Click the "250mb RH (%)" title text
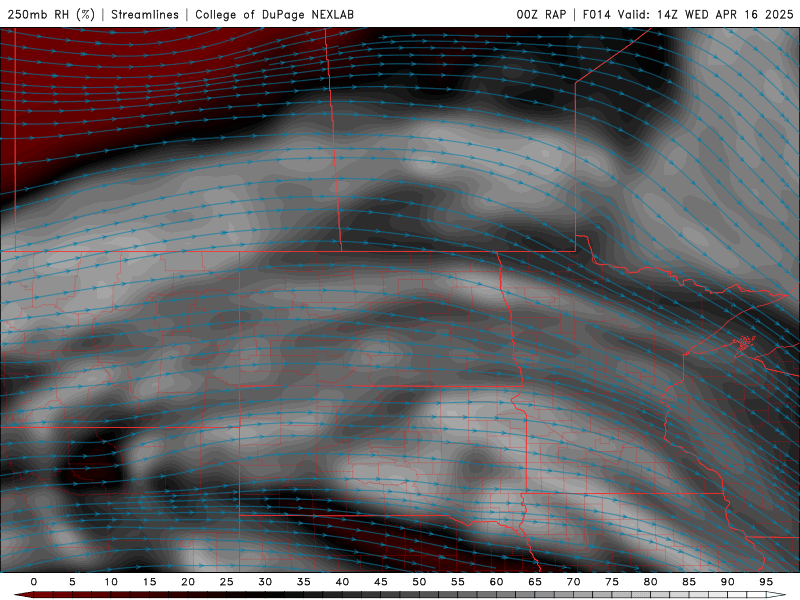Screen dimensions: 800x600 [51, 14]
